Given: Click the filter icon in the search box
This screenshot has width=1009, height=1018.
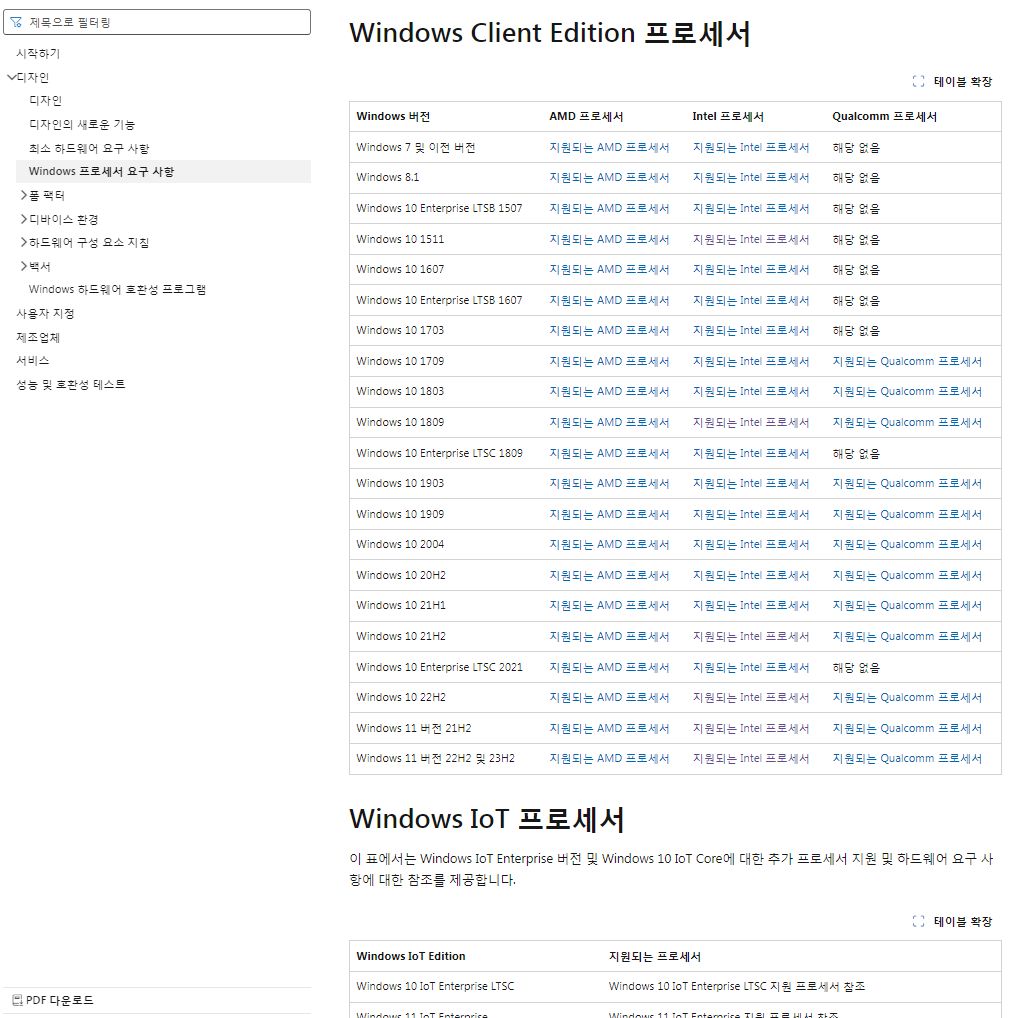Looking at the screenshot, I should pyautogui.click(x=16, y=22).
